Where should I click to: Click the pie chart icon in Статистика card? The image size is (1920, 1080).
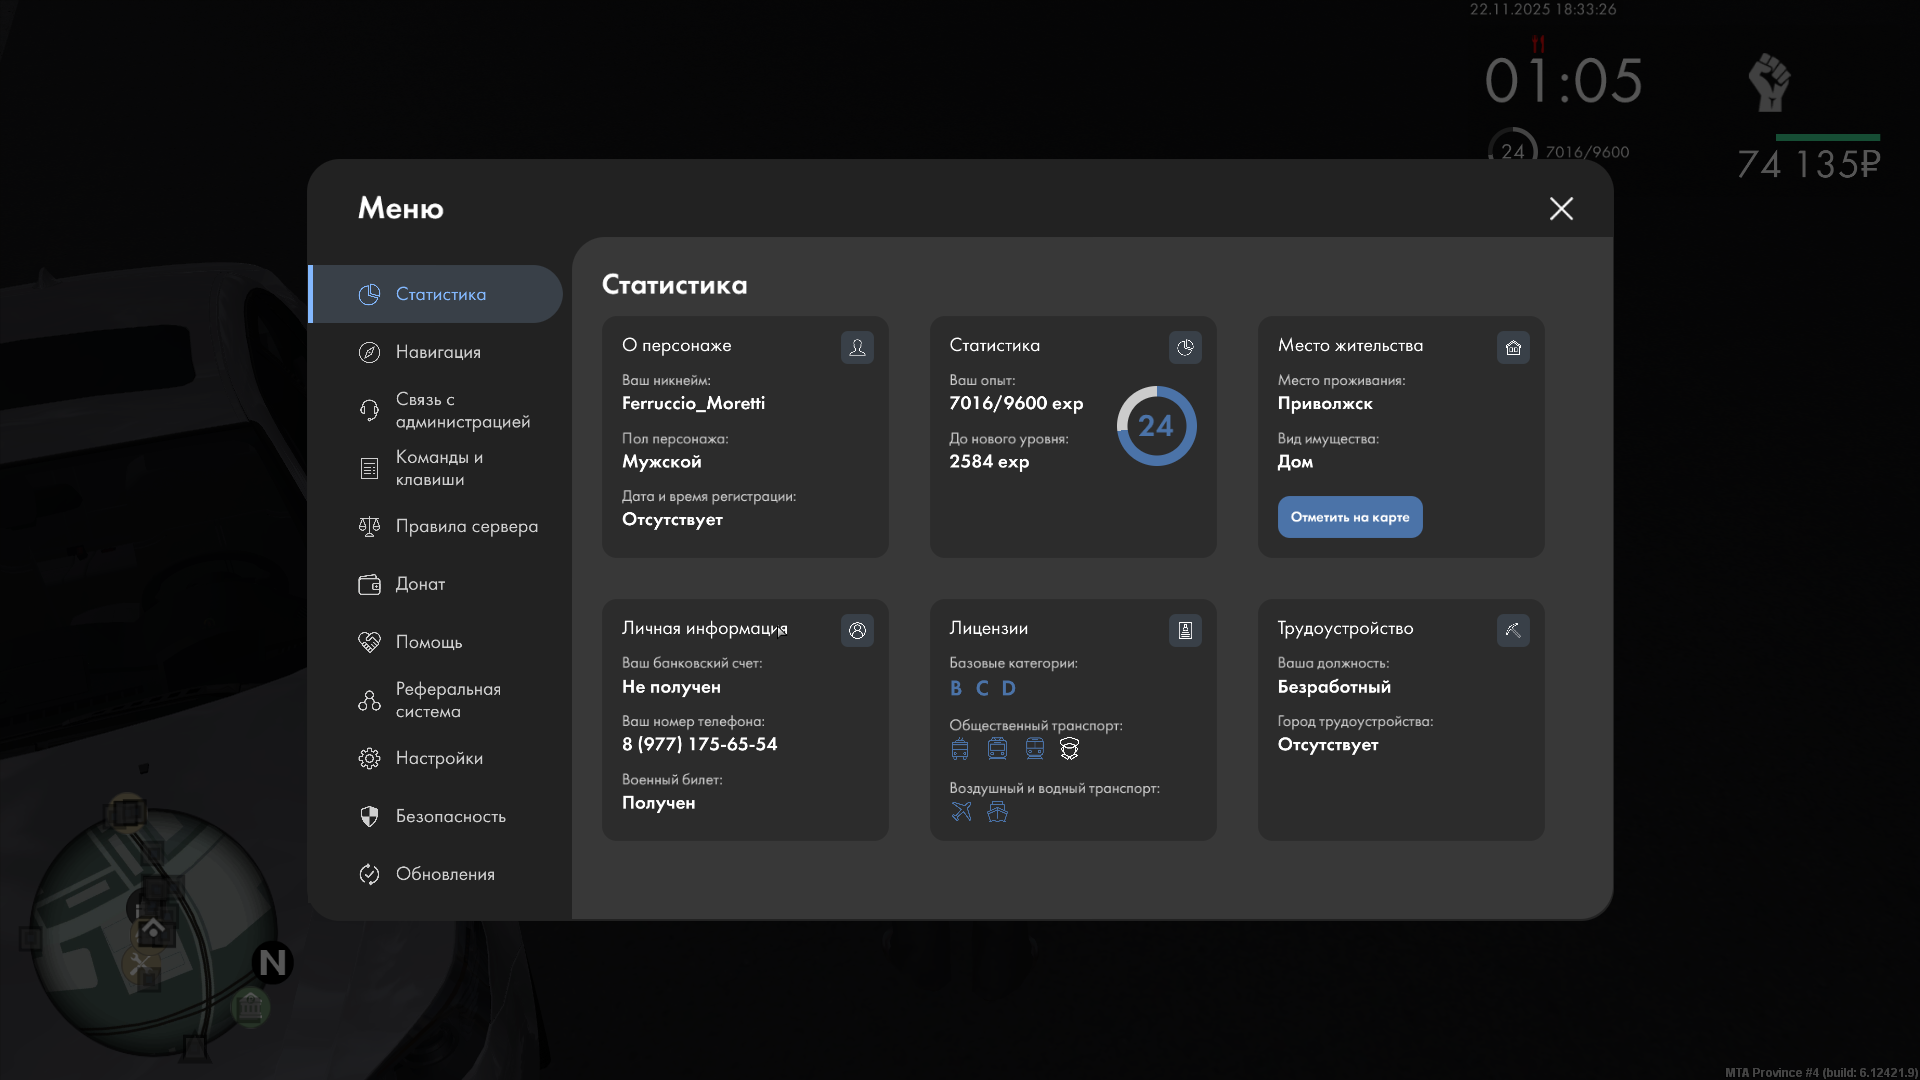1185,347
